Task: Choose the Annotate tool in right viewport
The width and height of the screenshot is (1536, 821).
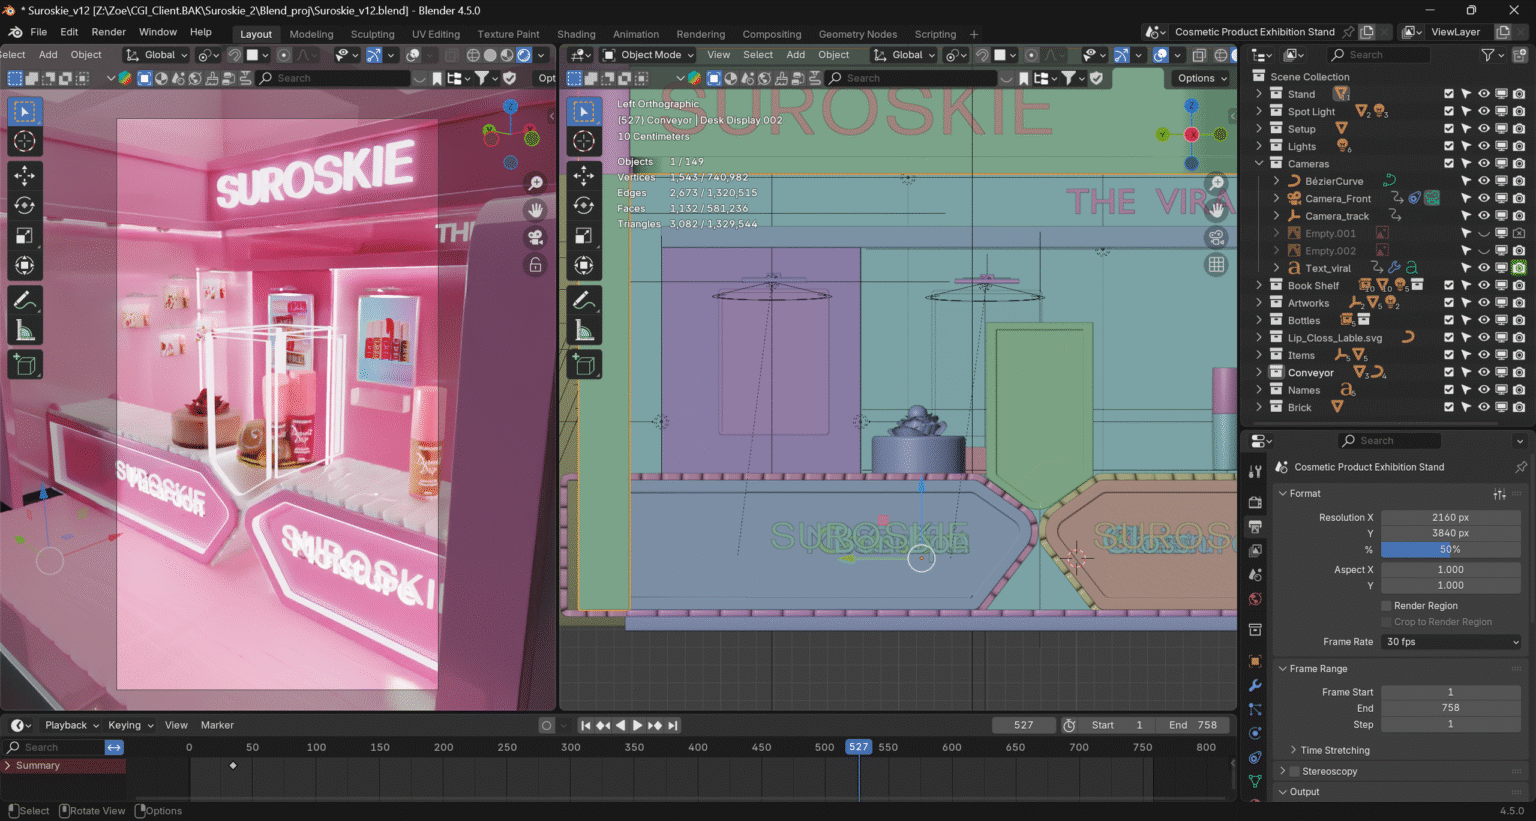Action: coord(584,300)
